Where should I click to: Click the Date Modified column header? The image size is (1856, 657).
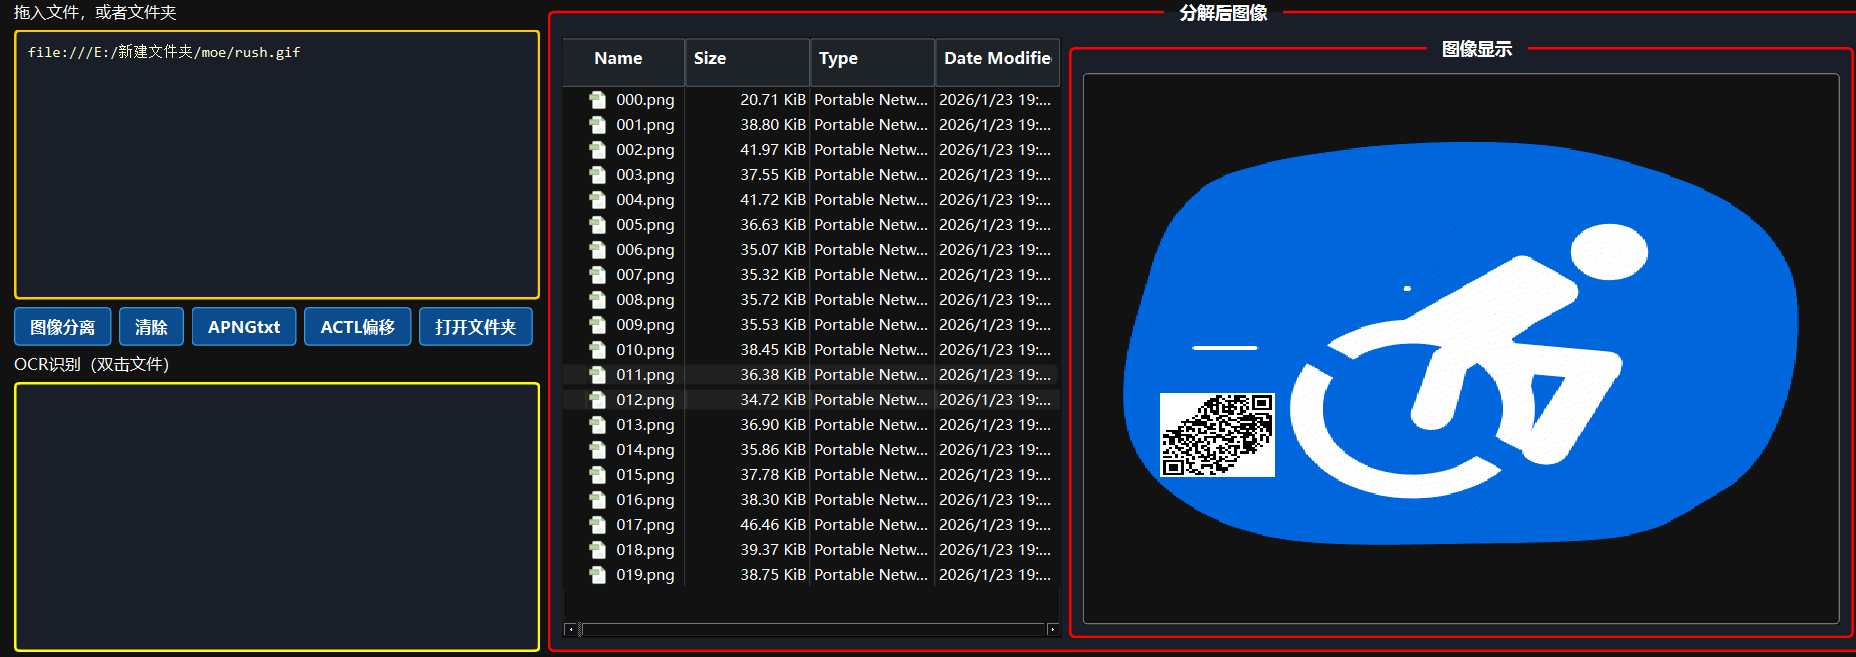click(x=996, y=59)
